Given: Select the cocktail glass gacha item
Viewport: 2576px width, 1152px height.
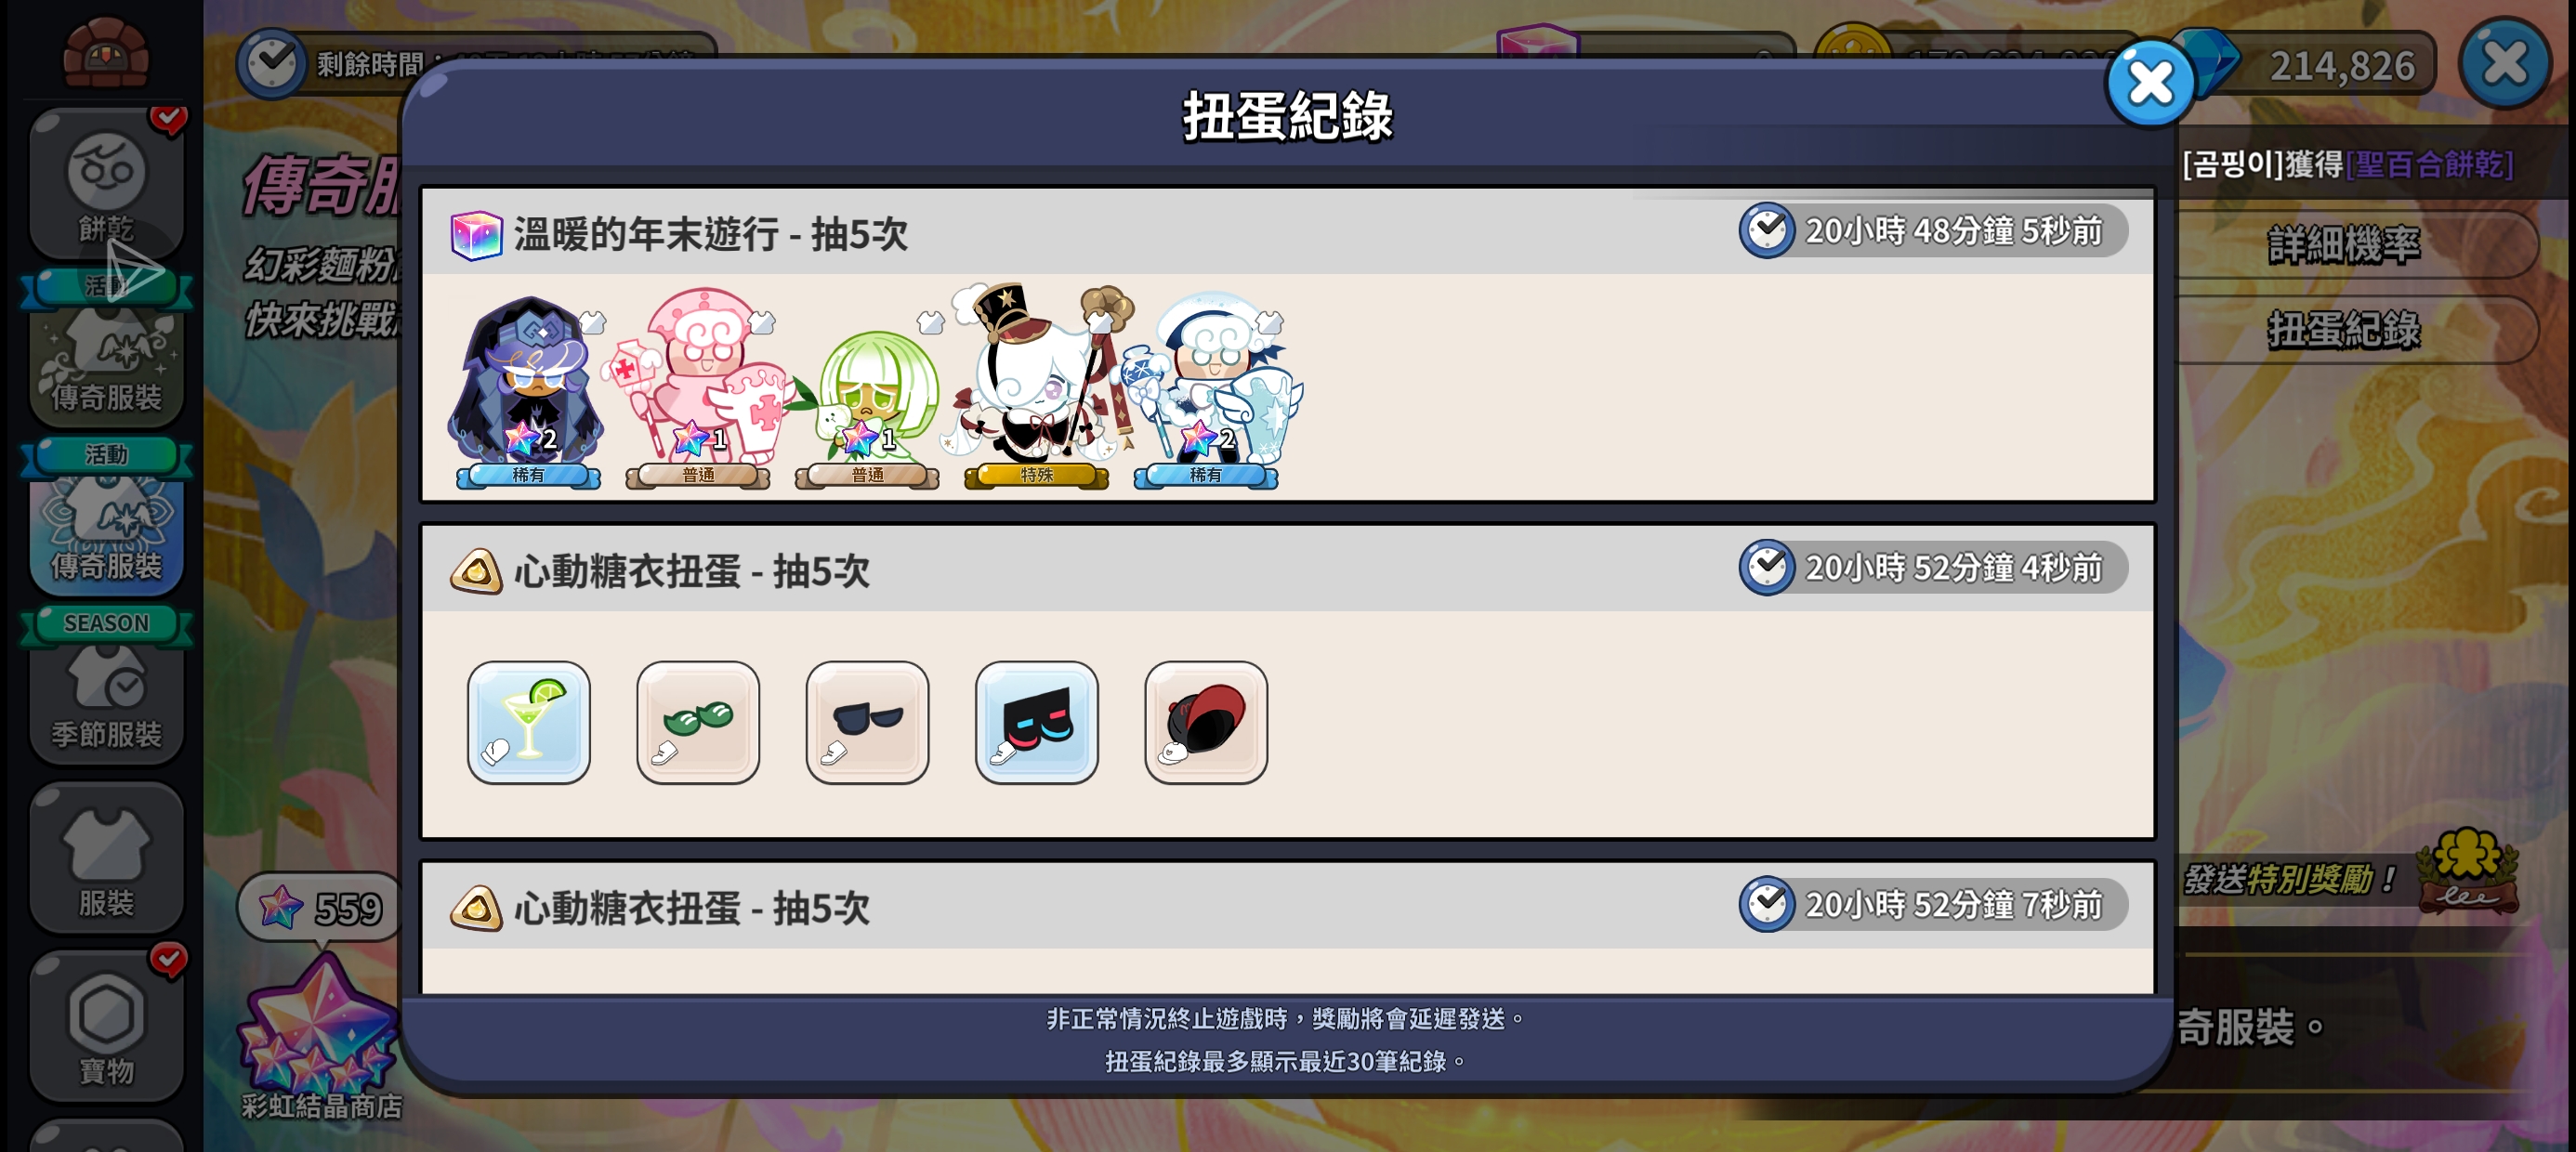Looking at the screenshot, I should pos(528,722).
